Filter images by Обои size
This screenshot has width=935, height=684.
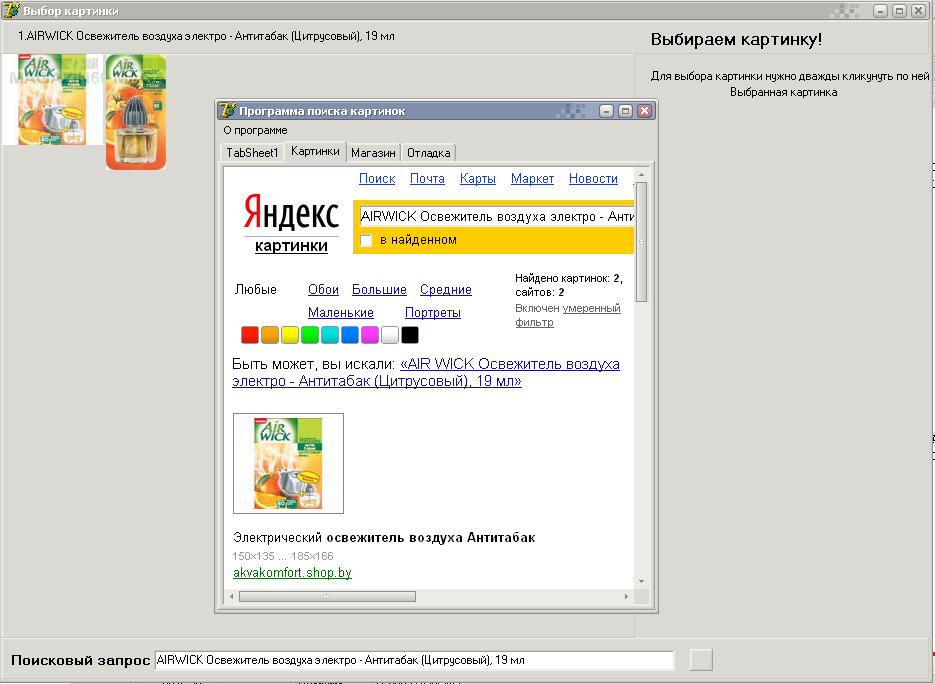pos(323,289)
